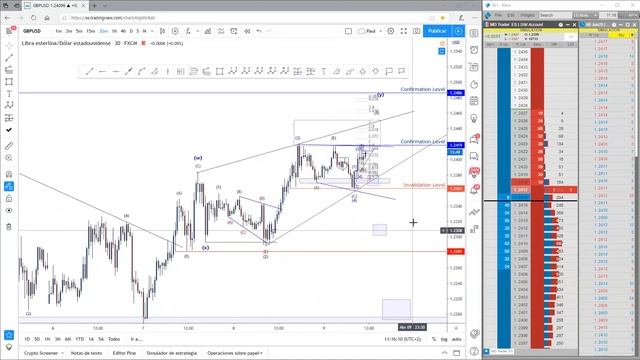
Task: Click the favorites star icon at bottom left
Action: (x=9, y=335)
